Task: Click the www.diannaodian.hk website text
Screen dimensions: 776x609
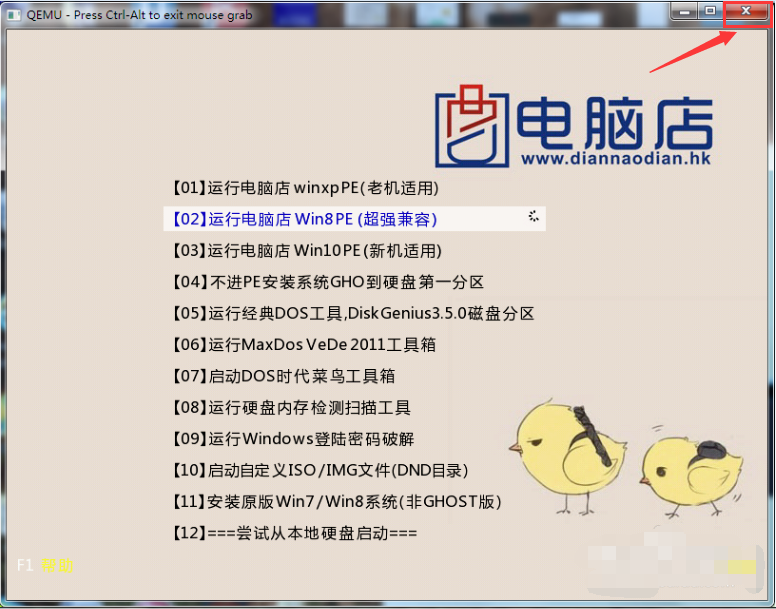Action: coord(616,158)
